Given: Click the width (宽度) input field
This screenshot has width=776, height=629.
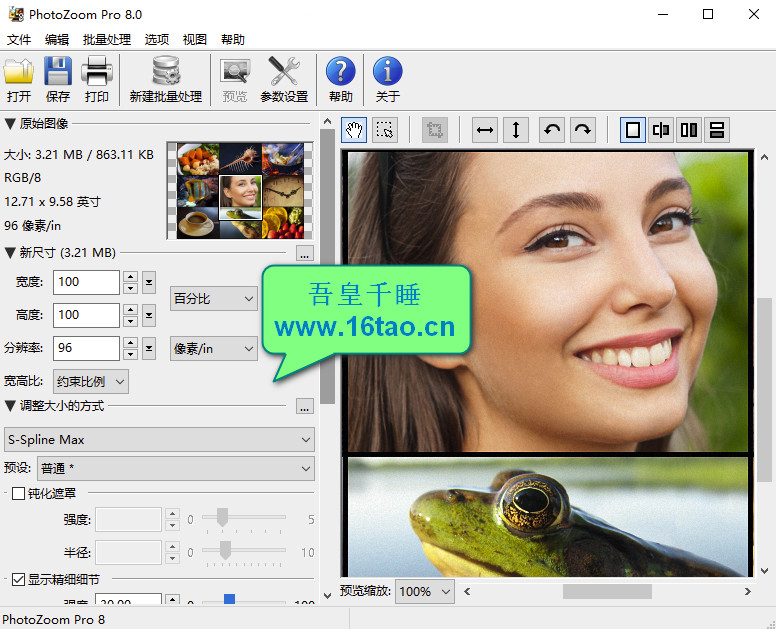Looking at the screenshot, I should click(x=86, y=282).
